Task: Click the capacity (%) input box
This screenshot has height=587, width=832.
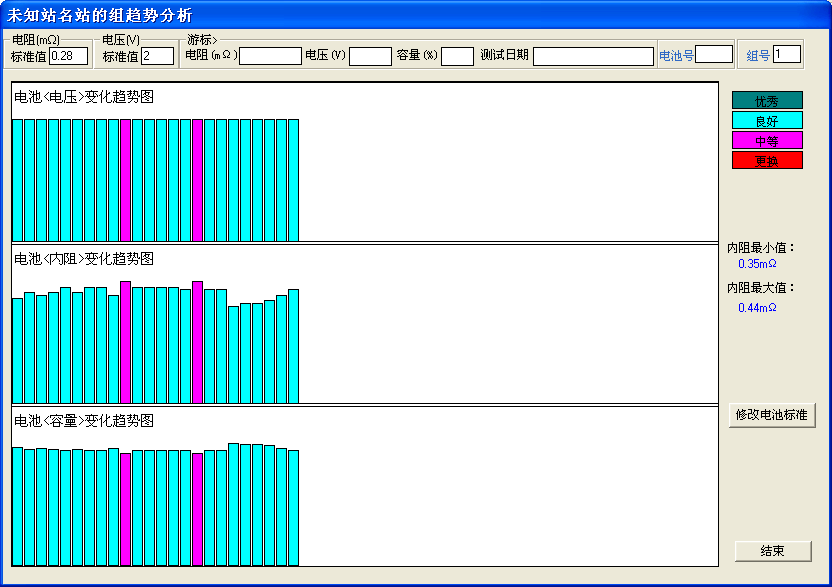Action: (457, 56)
